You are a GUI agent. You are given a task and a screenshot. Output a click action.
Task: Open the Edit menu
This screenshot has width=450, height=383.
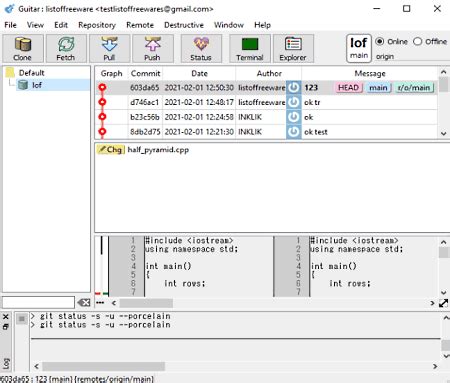click(61, 25)
